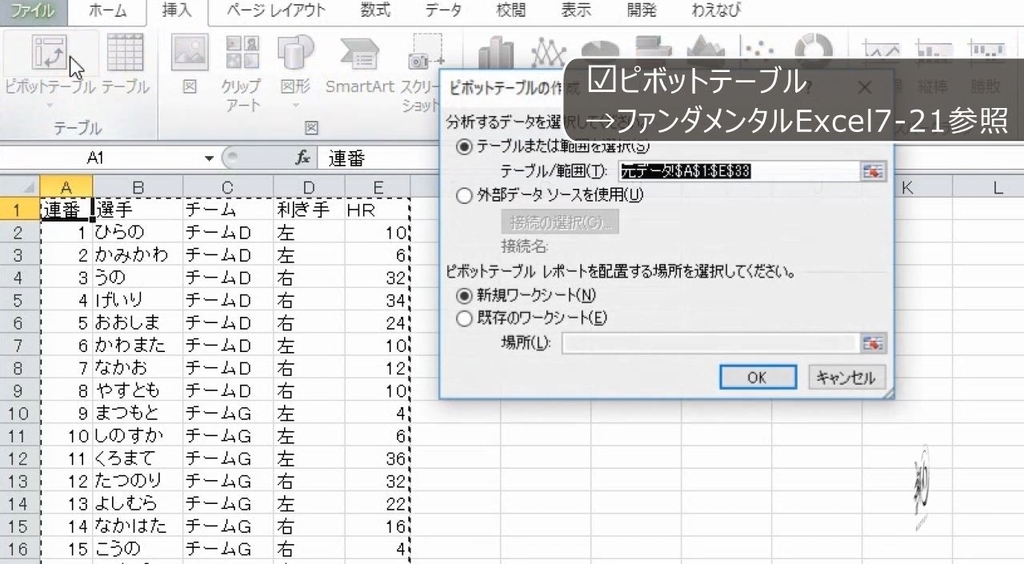Viewport: 1024px width, 564px height.
Task: Select 新規ワークシート radio button
Action: pyautogui.click(x=464, y=296)
